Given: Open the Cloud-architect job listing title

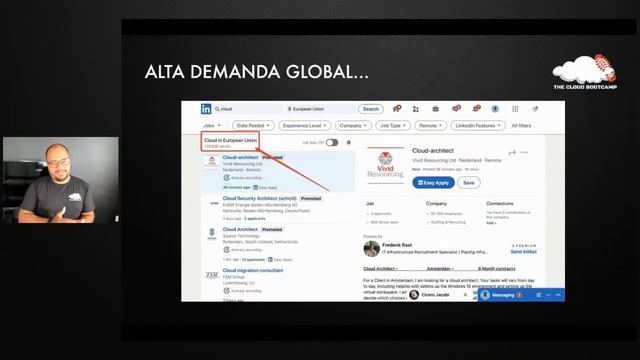Looking at the screenshot, I should click(240, 157).
